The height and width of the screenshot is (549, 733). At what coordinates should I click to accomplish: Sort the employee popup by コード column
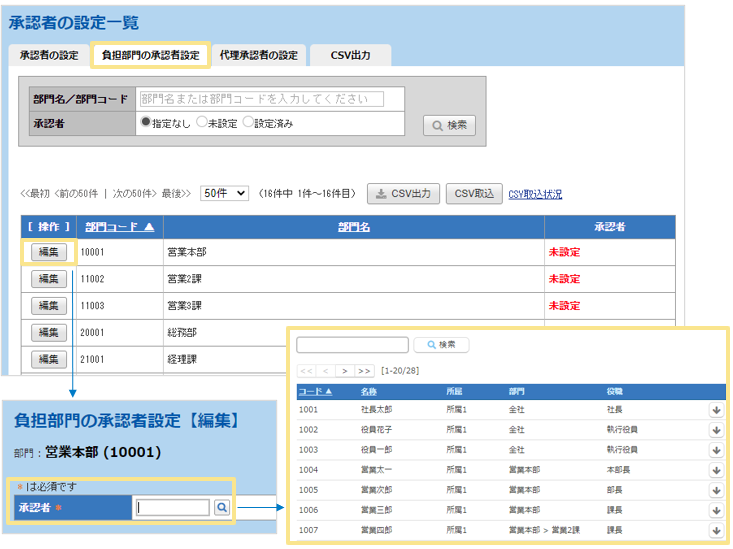click(x=315, y=392)
